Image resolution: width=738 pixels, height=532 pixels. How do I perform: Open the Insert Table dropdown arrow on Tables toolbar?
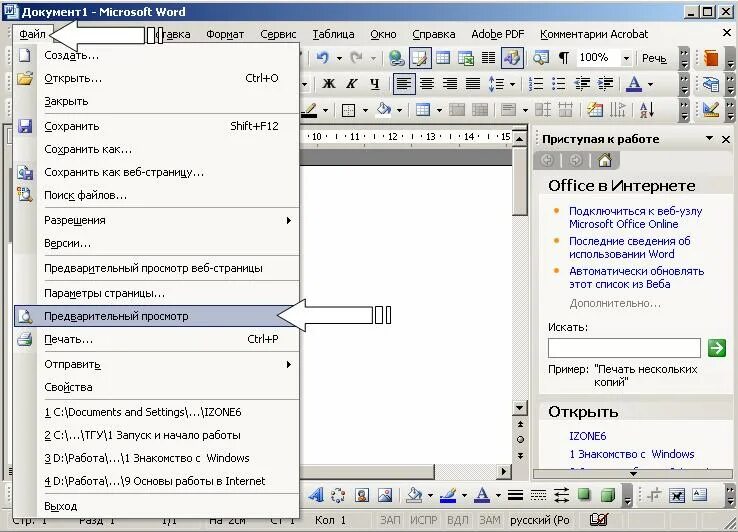click(x=439, y=111)
